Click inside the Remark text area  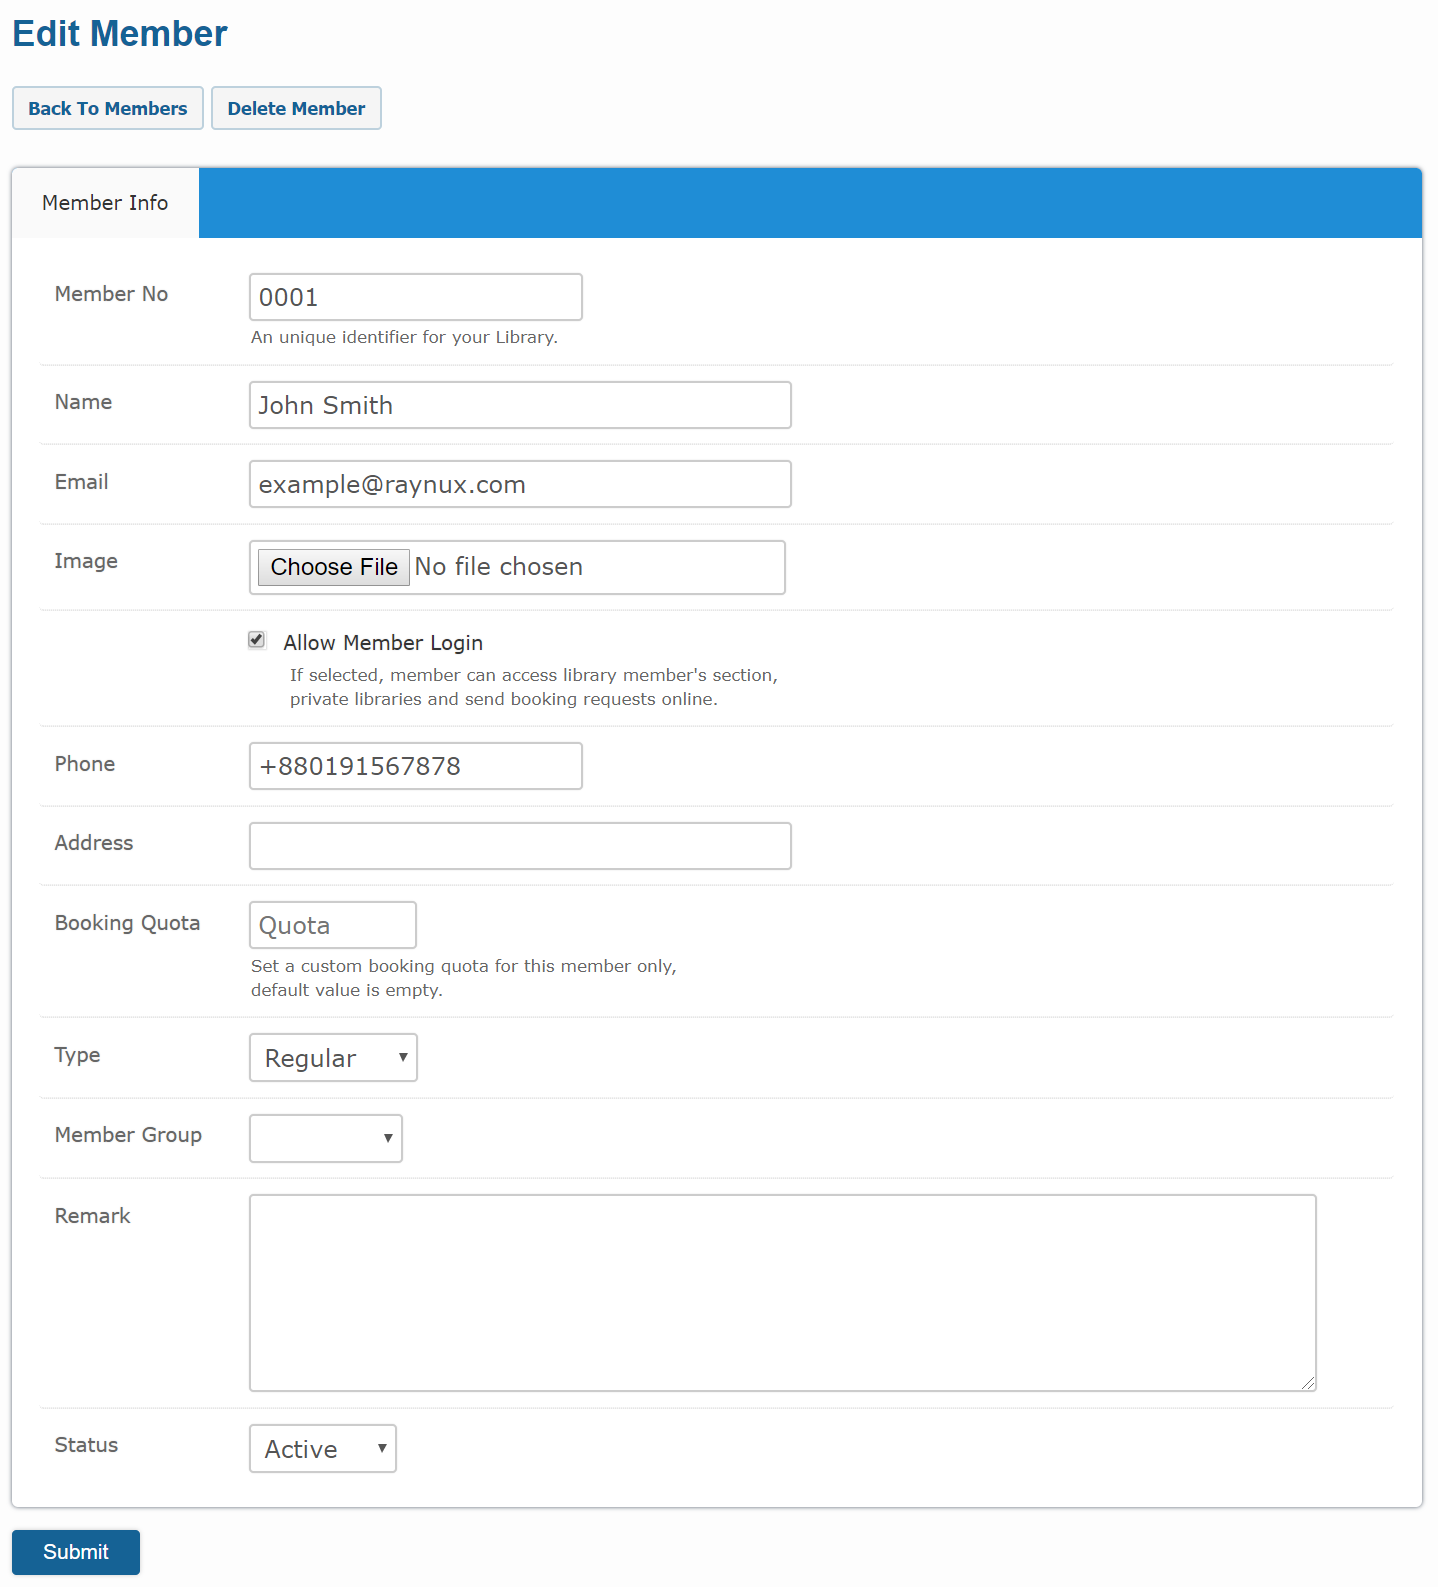pyautogui.click(x=783, y=1293)
